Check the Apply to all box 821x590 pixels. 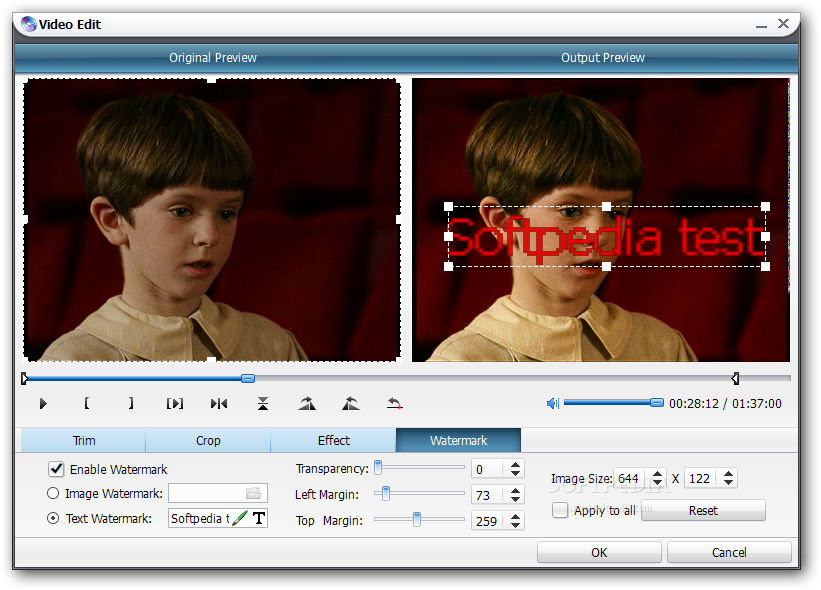pos(560,510)
